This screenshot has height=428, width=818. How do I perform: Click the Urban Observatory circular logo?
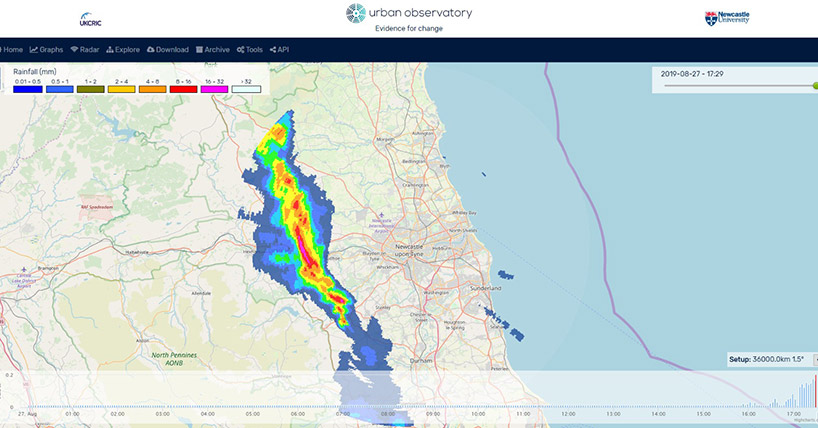(356, 13)
